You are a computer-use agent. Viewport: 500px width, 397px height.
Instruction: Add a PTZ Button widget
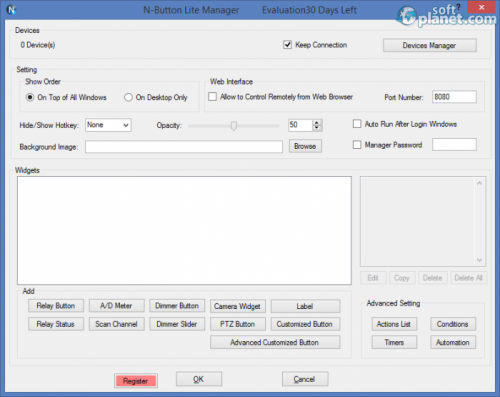237,324
